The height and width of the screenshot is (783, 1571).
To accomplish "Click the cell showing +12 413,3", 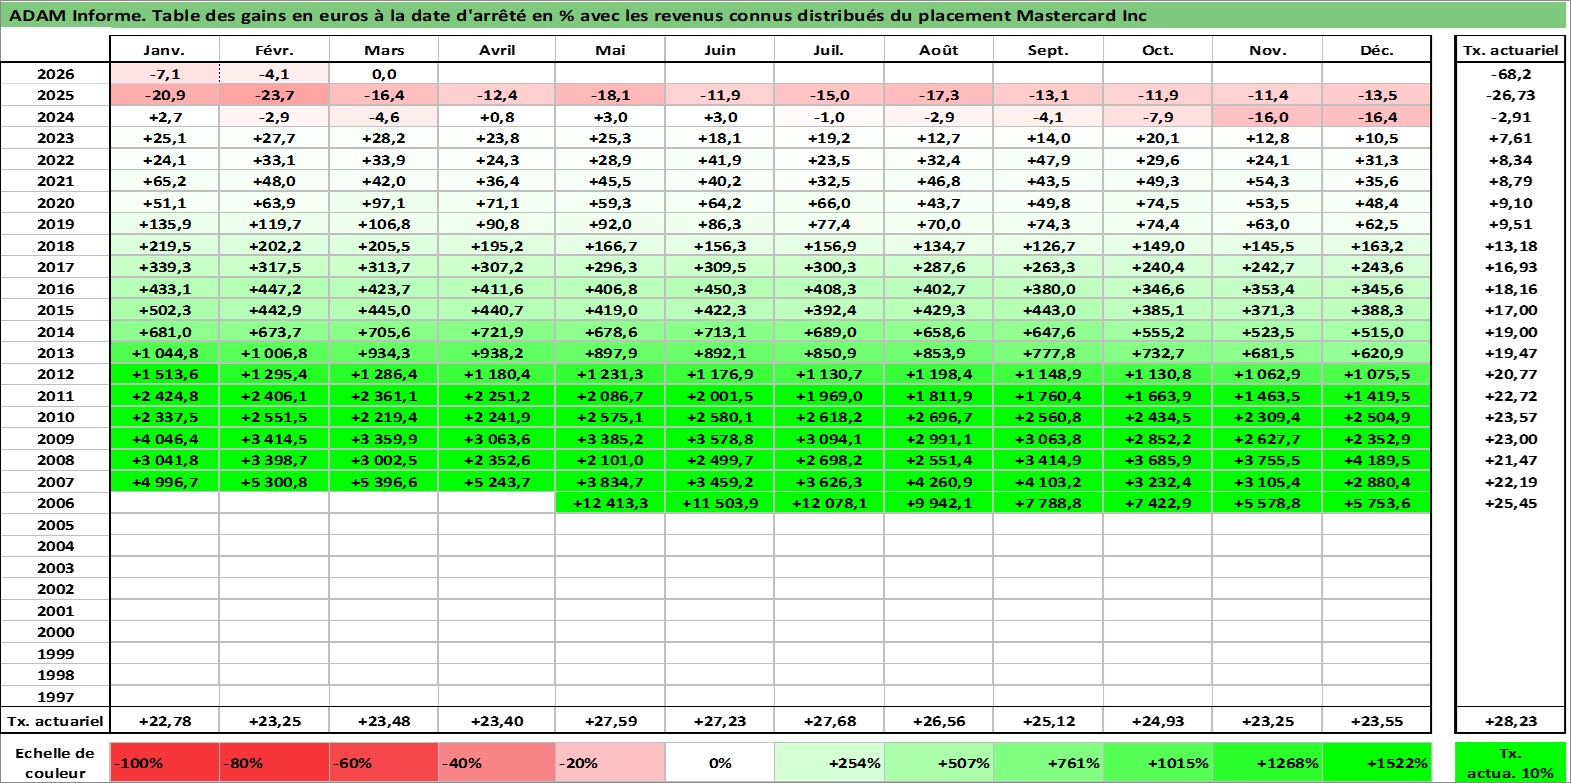I will 610,503.
